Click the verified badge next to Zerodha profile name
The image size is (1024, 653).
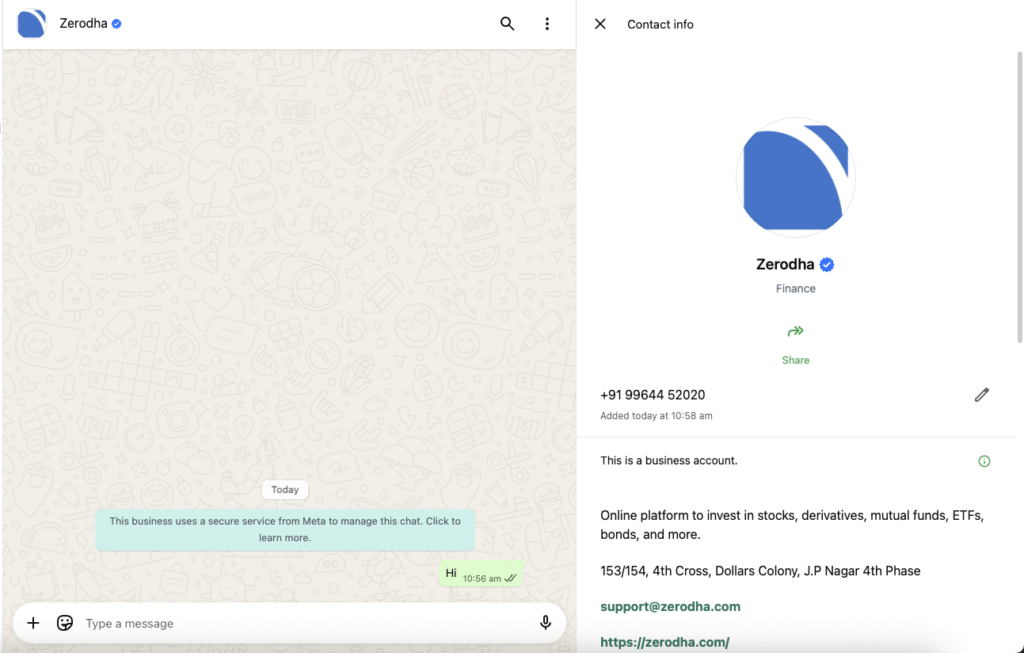[x=827, y=264]
